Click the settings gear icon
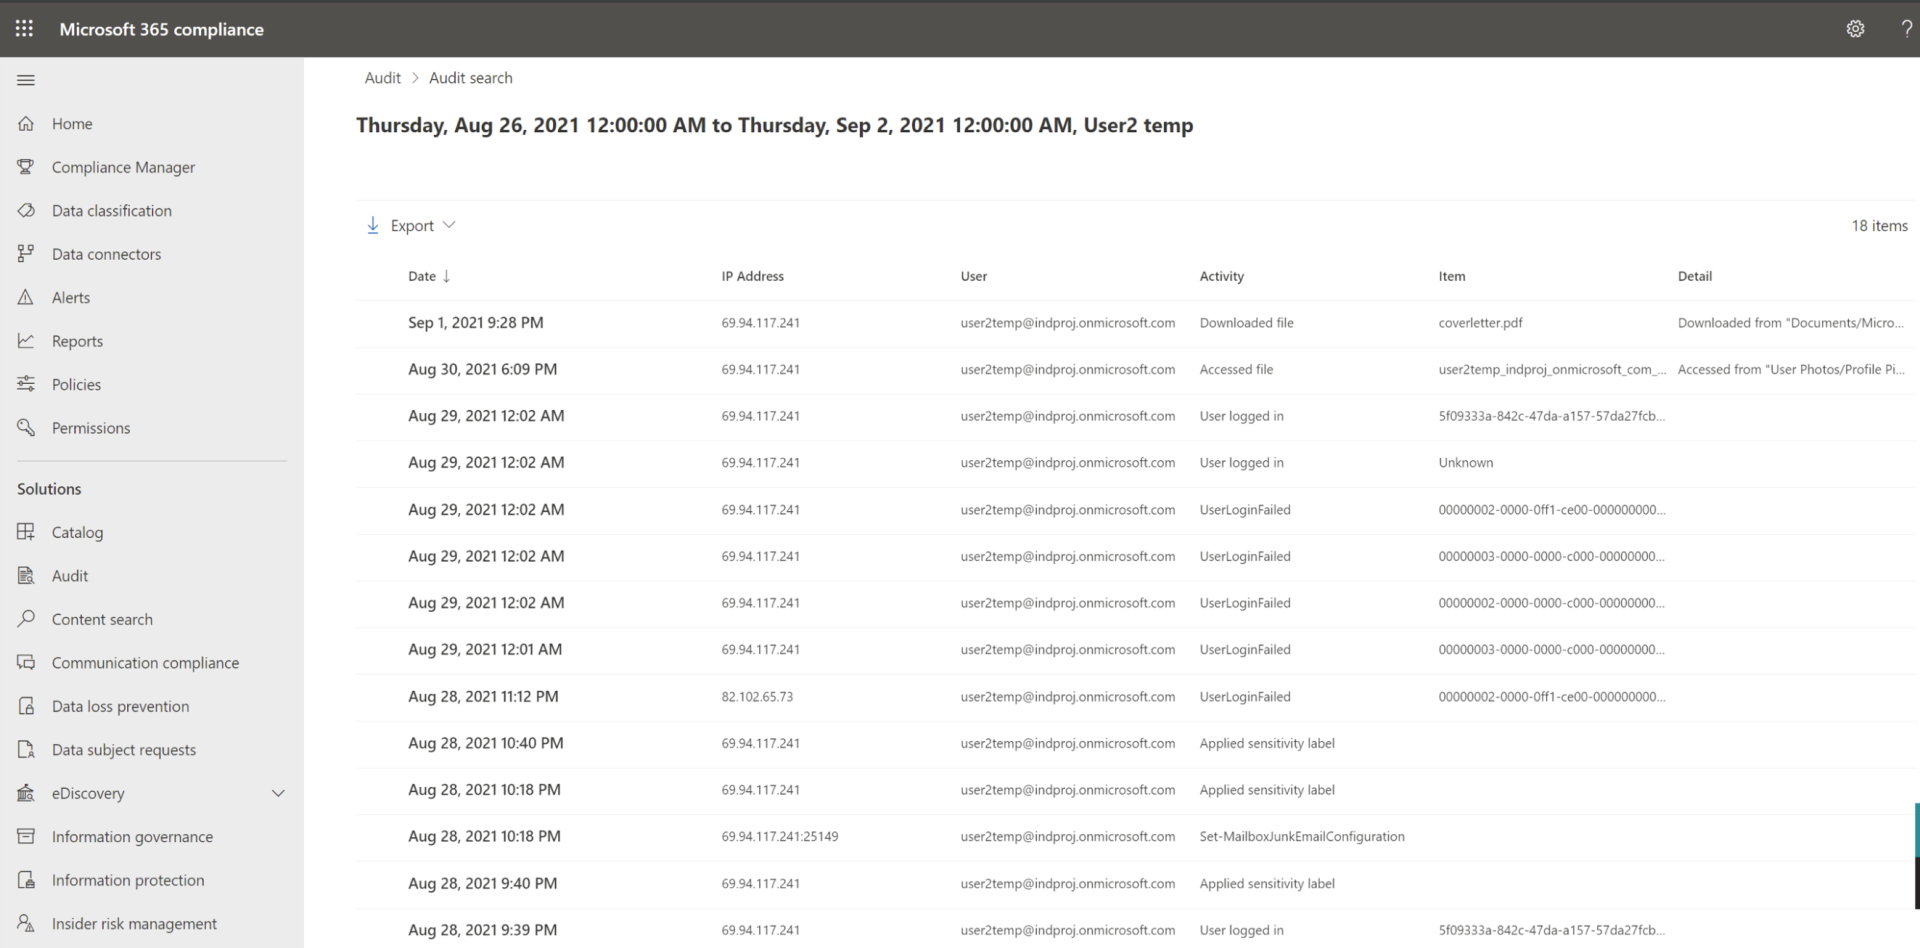Viewport: 1920px width, 948px height. coord(1855,29)
